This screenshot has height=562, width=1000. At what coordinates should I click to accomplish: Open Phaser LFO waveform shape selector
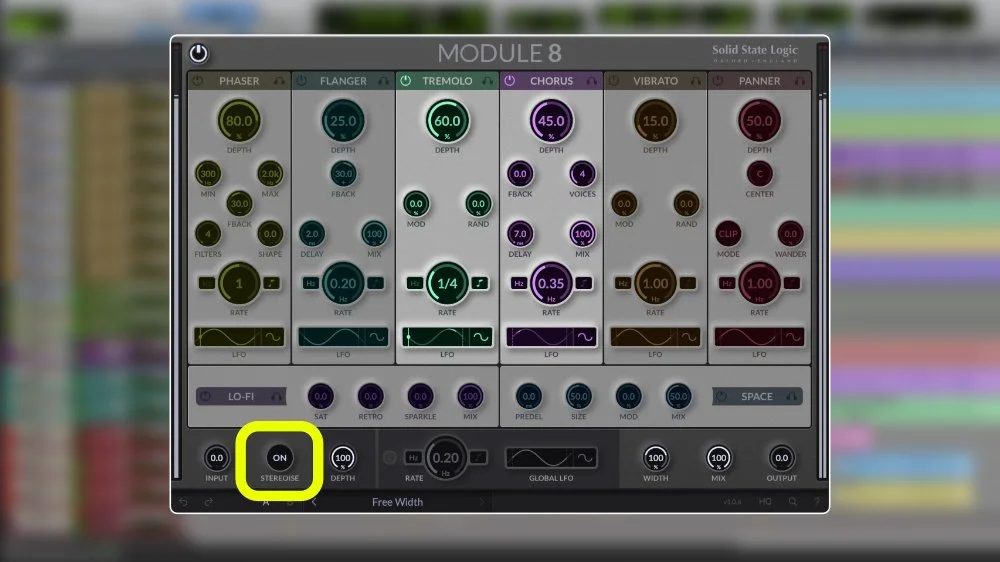pyautogui.click(x=274, y=337)
